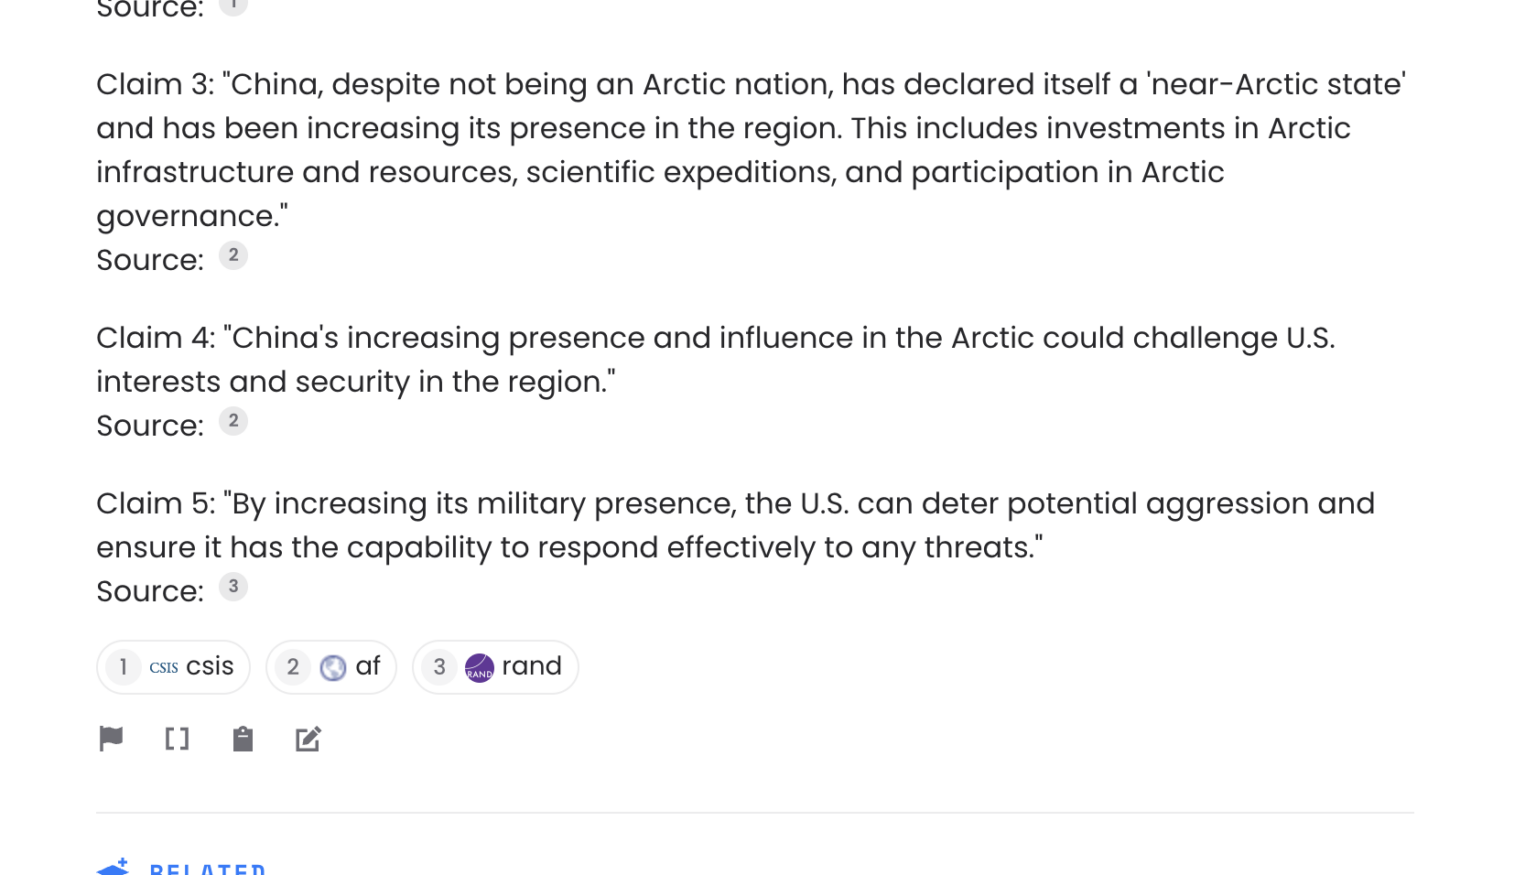
Task: Click citation badge 2 under Claim 3
Action: (x=233, y=256)
